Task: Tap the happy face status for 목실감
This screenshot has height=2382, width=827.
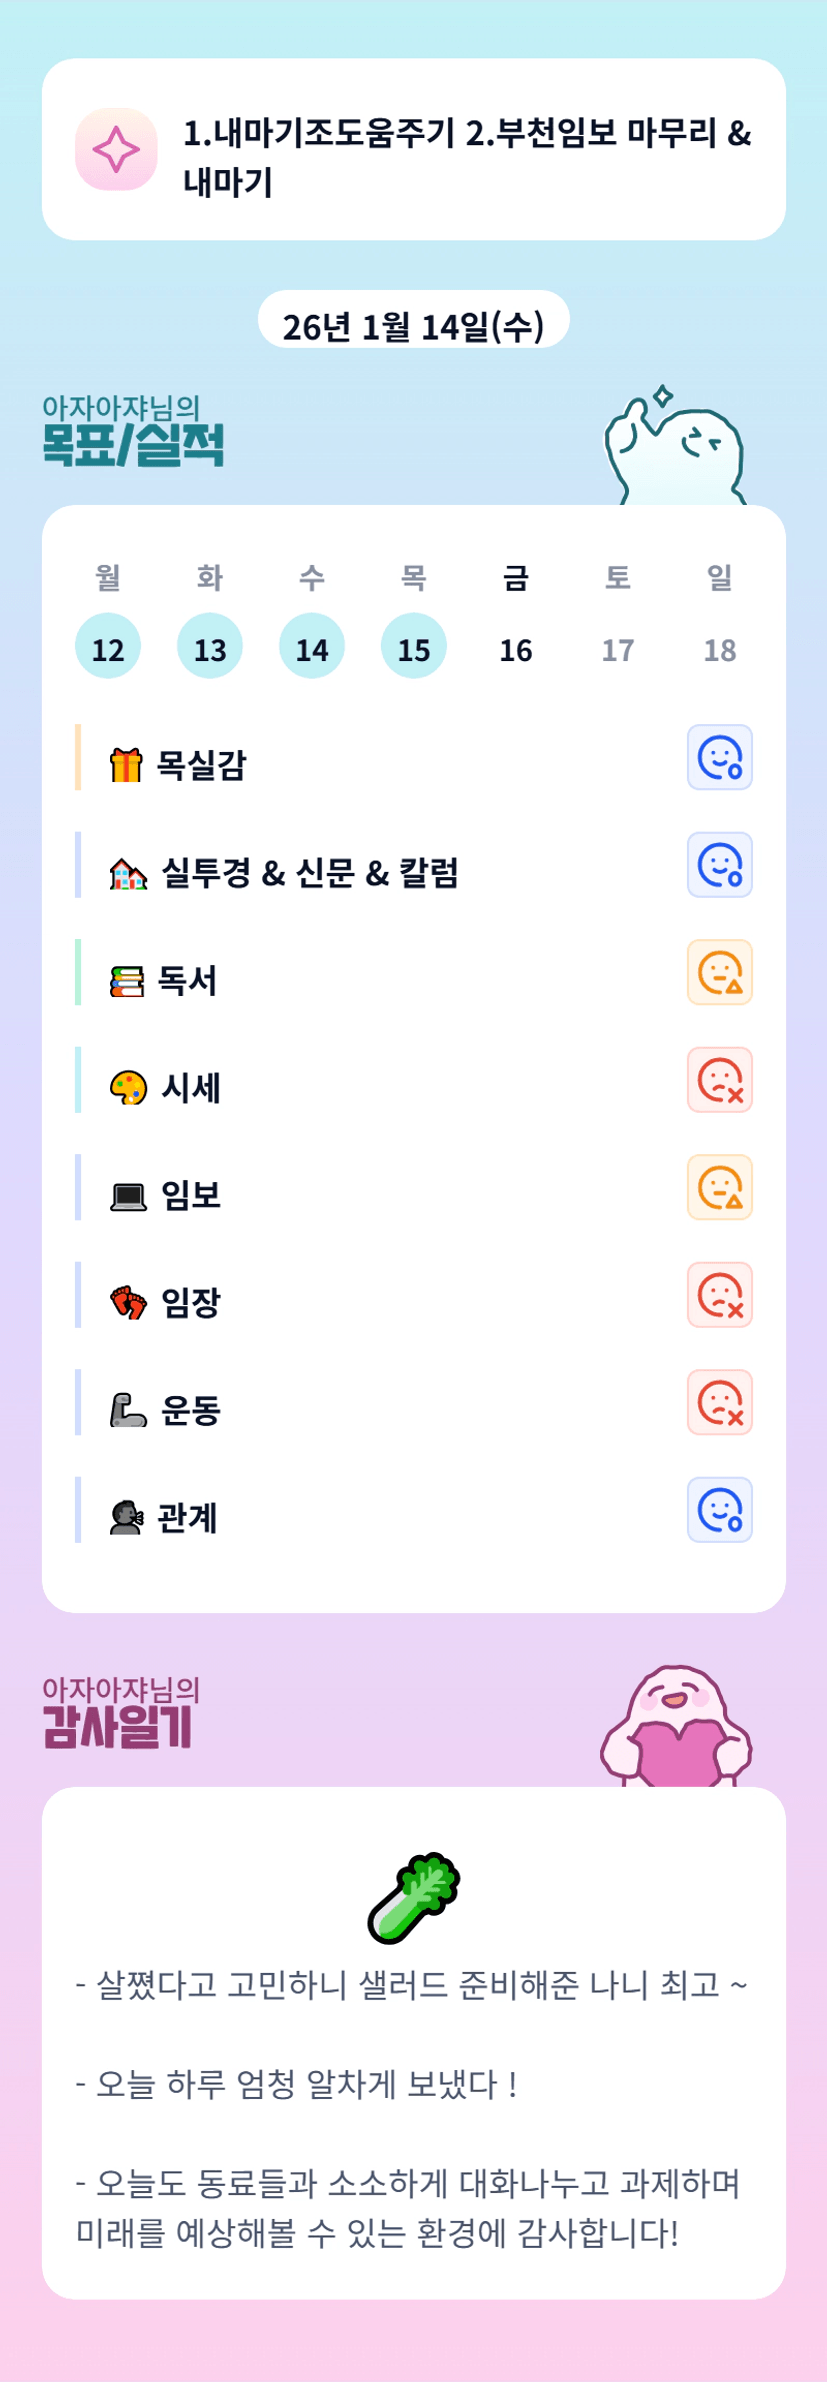Action: (x=719, y=757)
